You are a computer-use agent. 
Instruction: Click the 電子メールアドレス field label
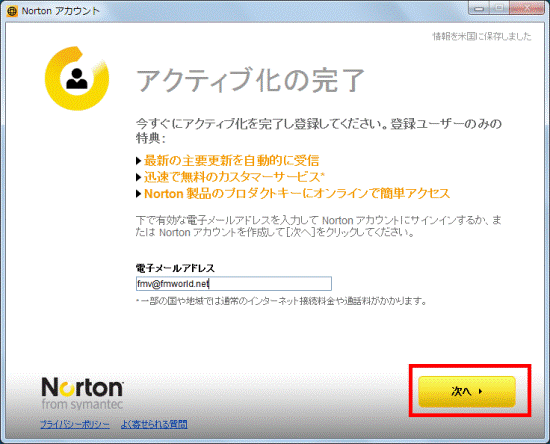[175, 268]
